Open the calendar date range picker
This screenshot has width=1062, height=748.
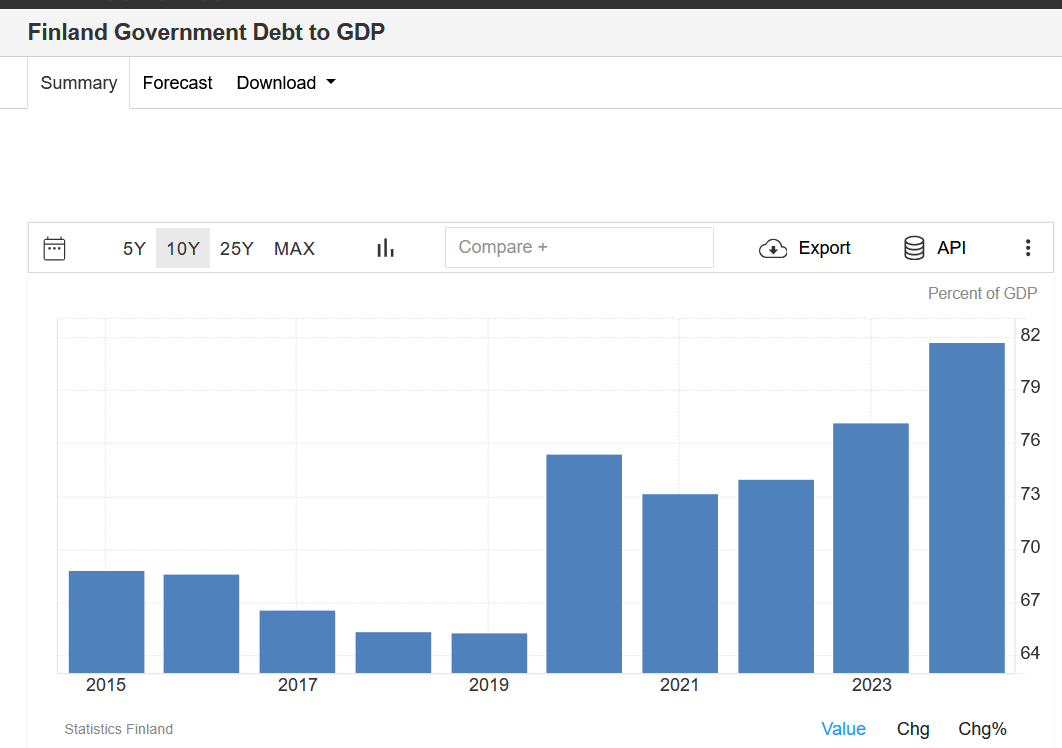click(55, 248)
